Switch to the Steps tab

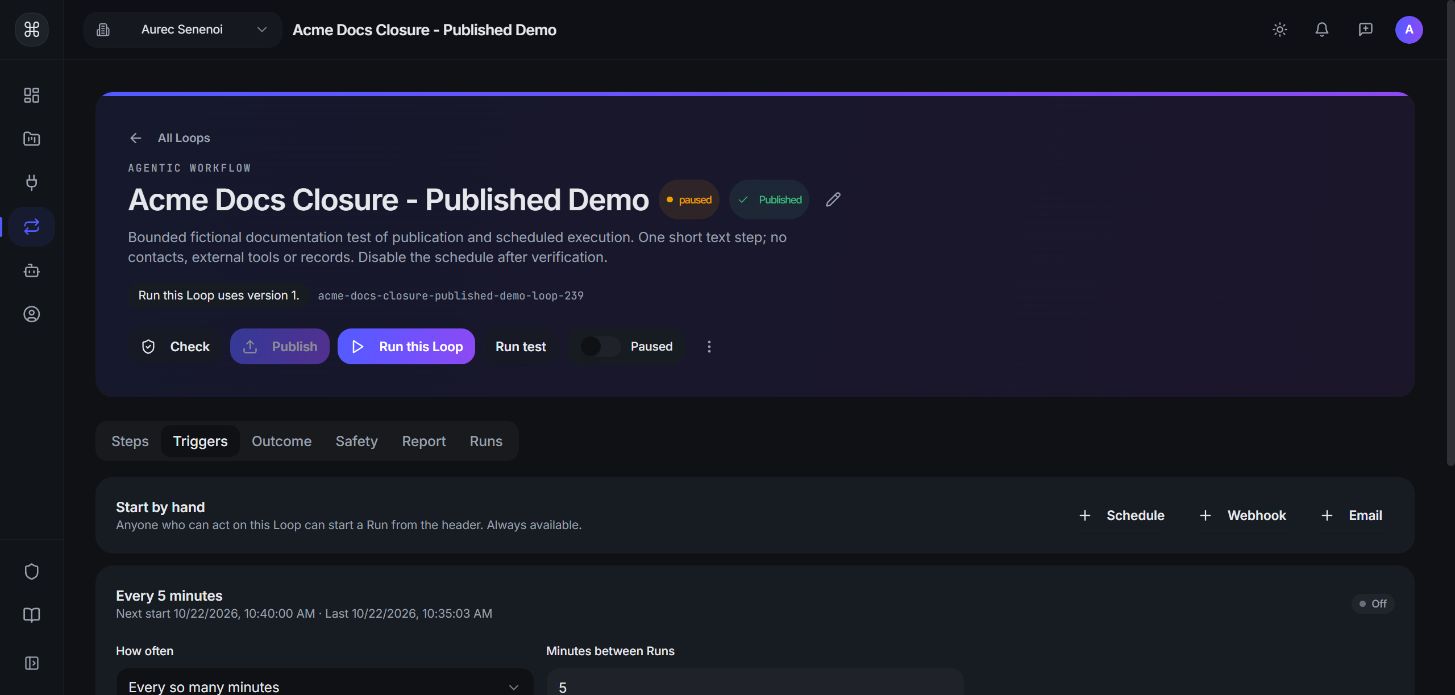tap(130, 441)
